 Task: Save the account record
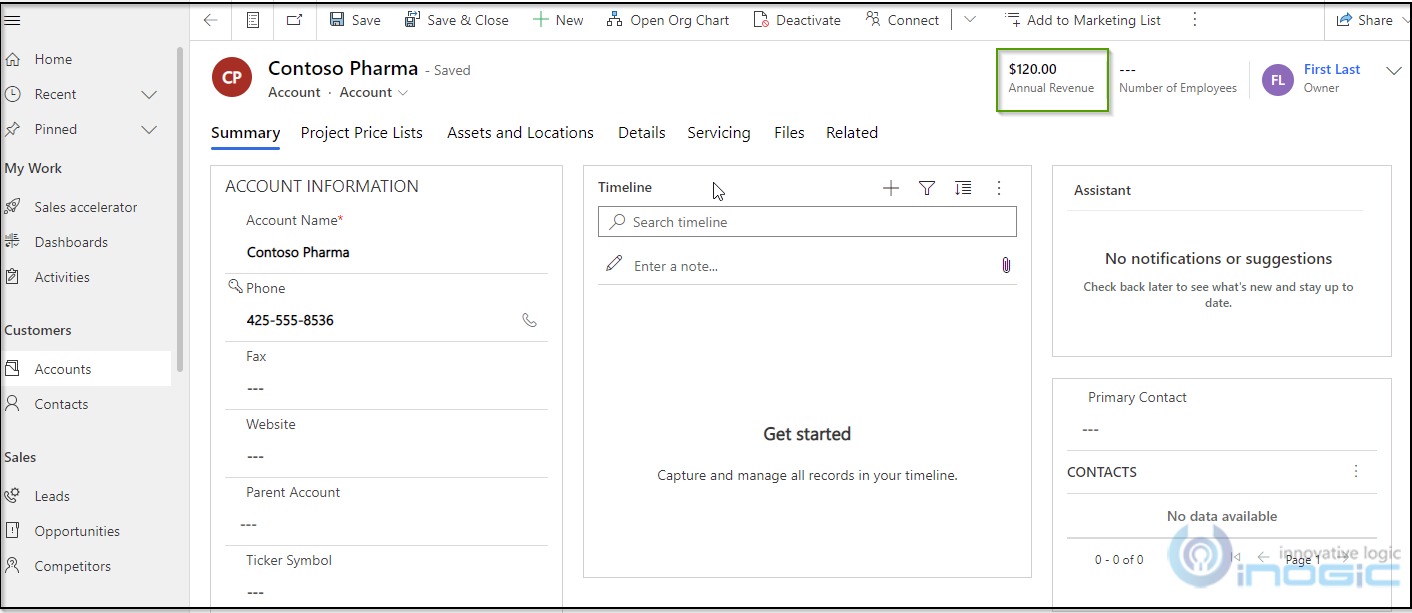click(355, 20)
